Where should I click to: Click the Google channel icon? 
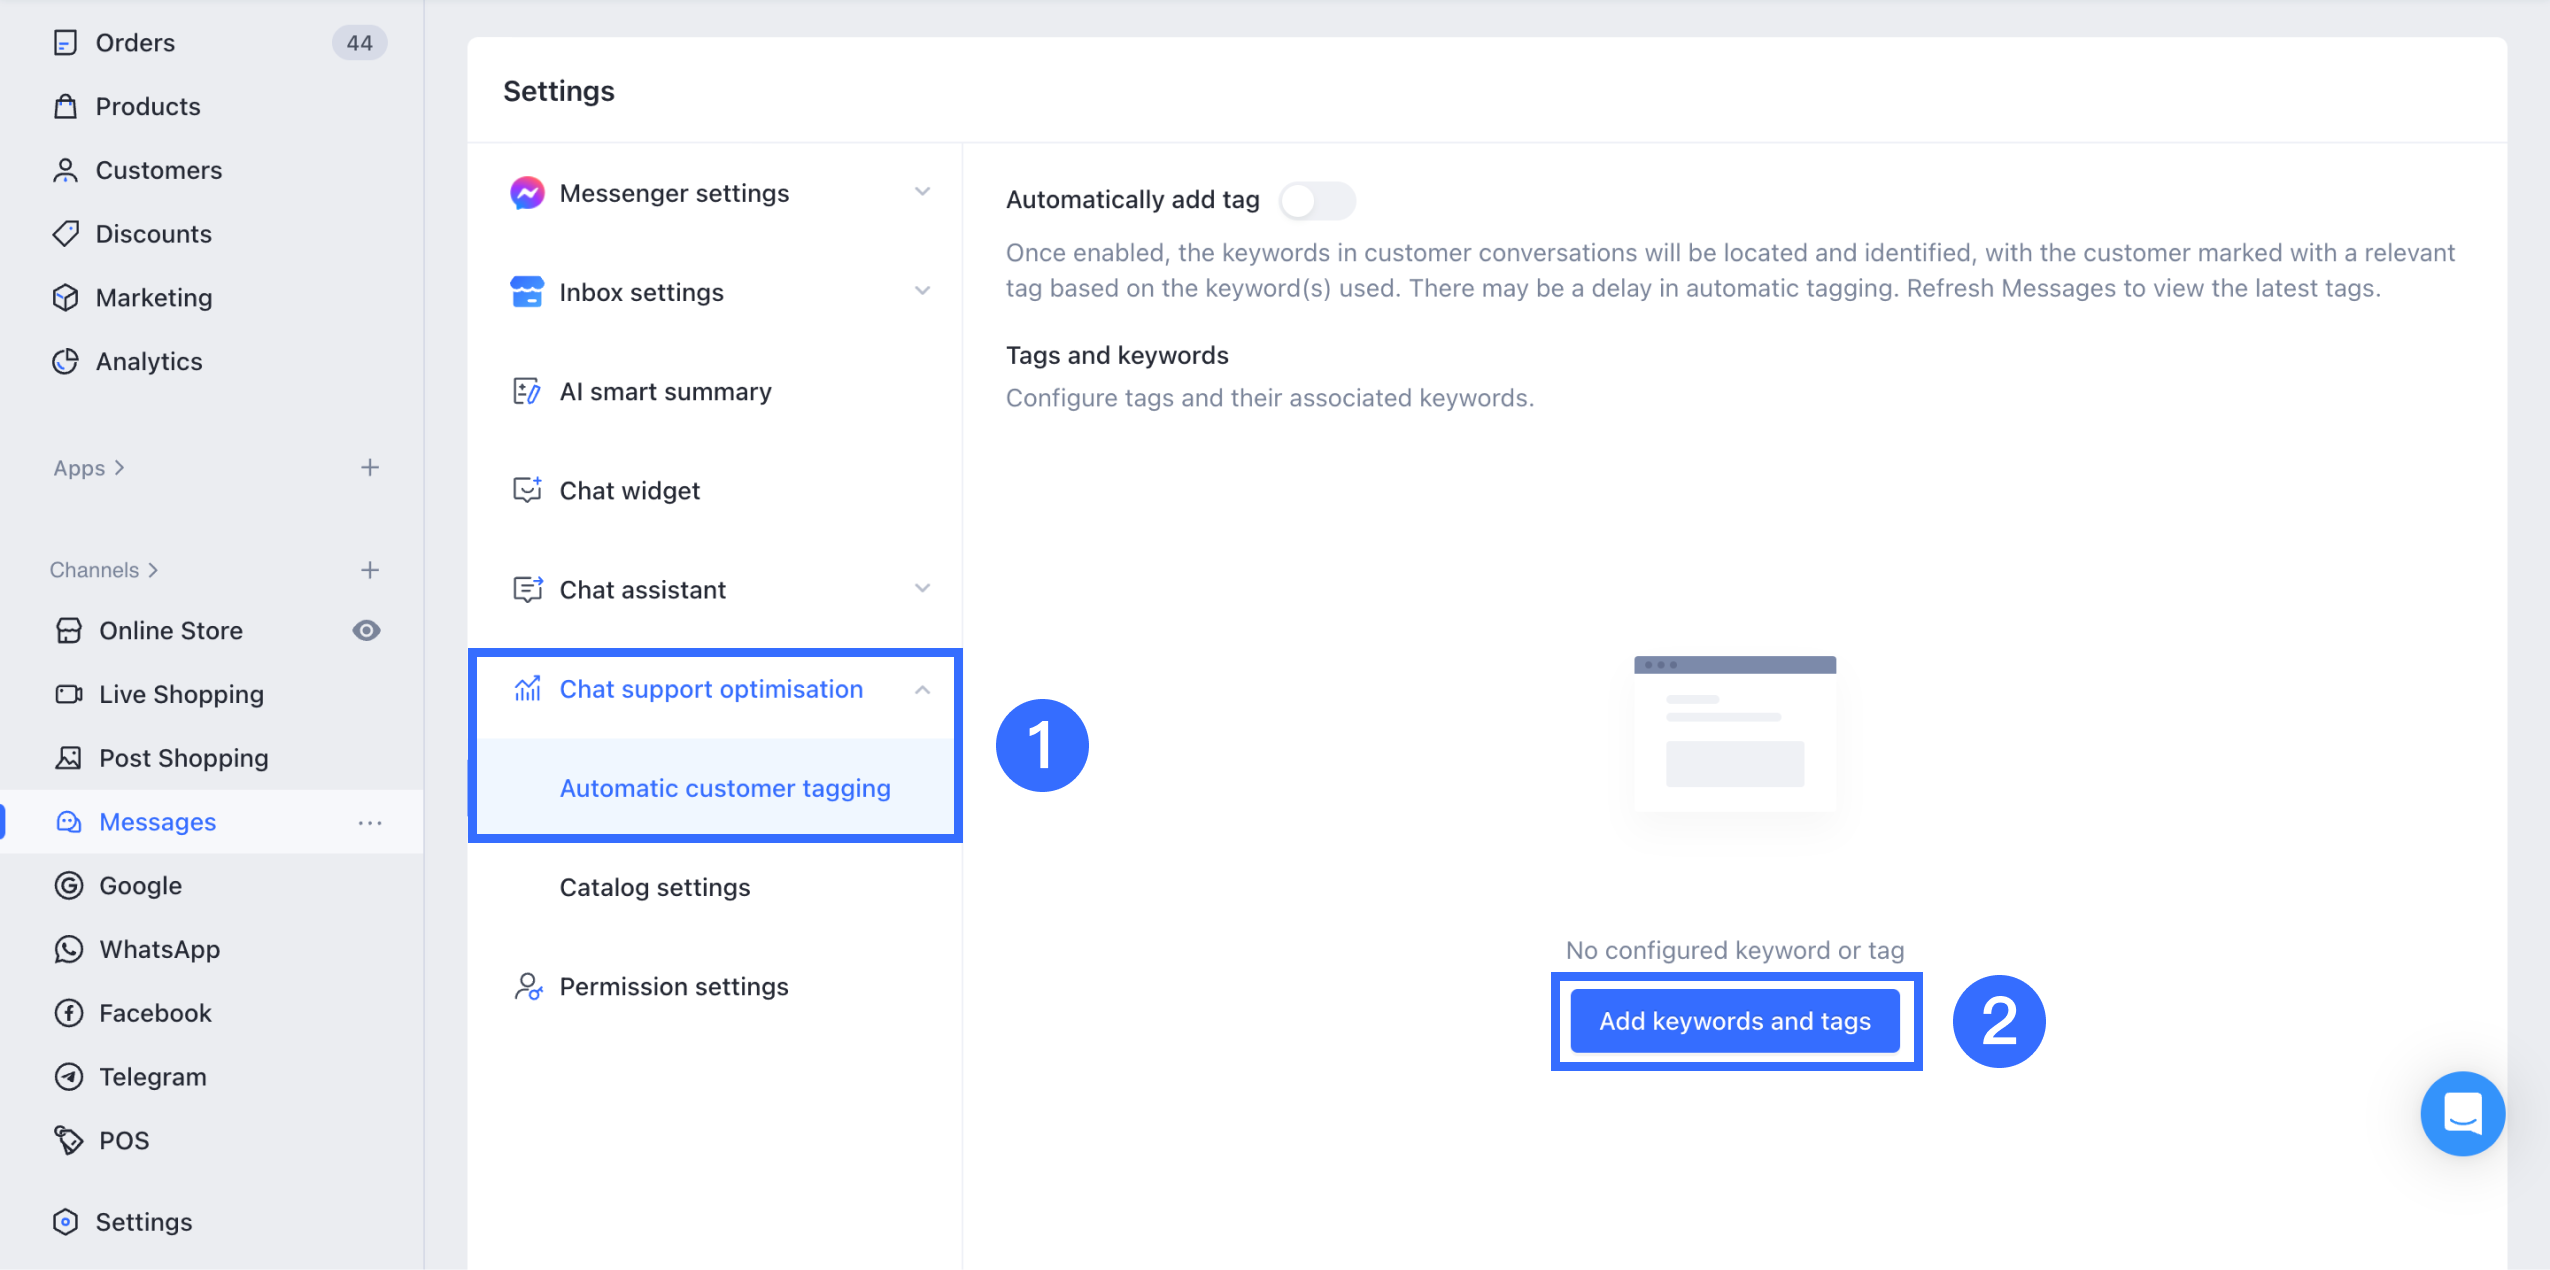click(x=69, y=886)
